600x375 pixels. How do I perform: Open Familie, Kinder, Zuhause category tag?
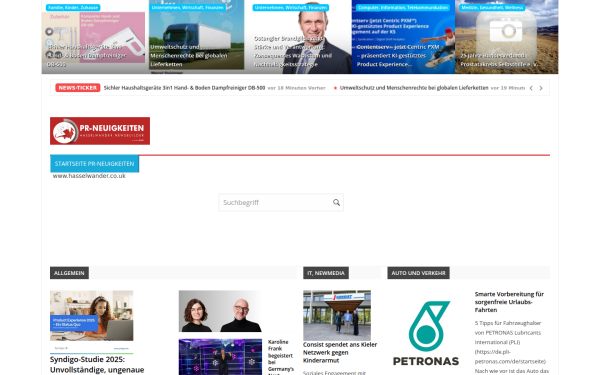tap(73, 7)
